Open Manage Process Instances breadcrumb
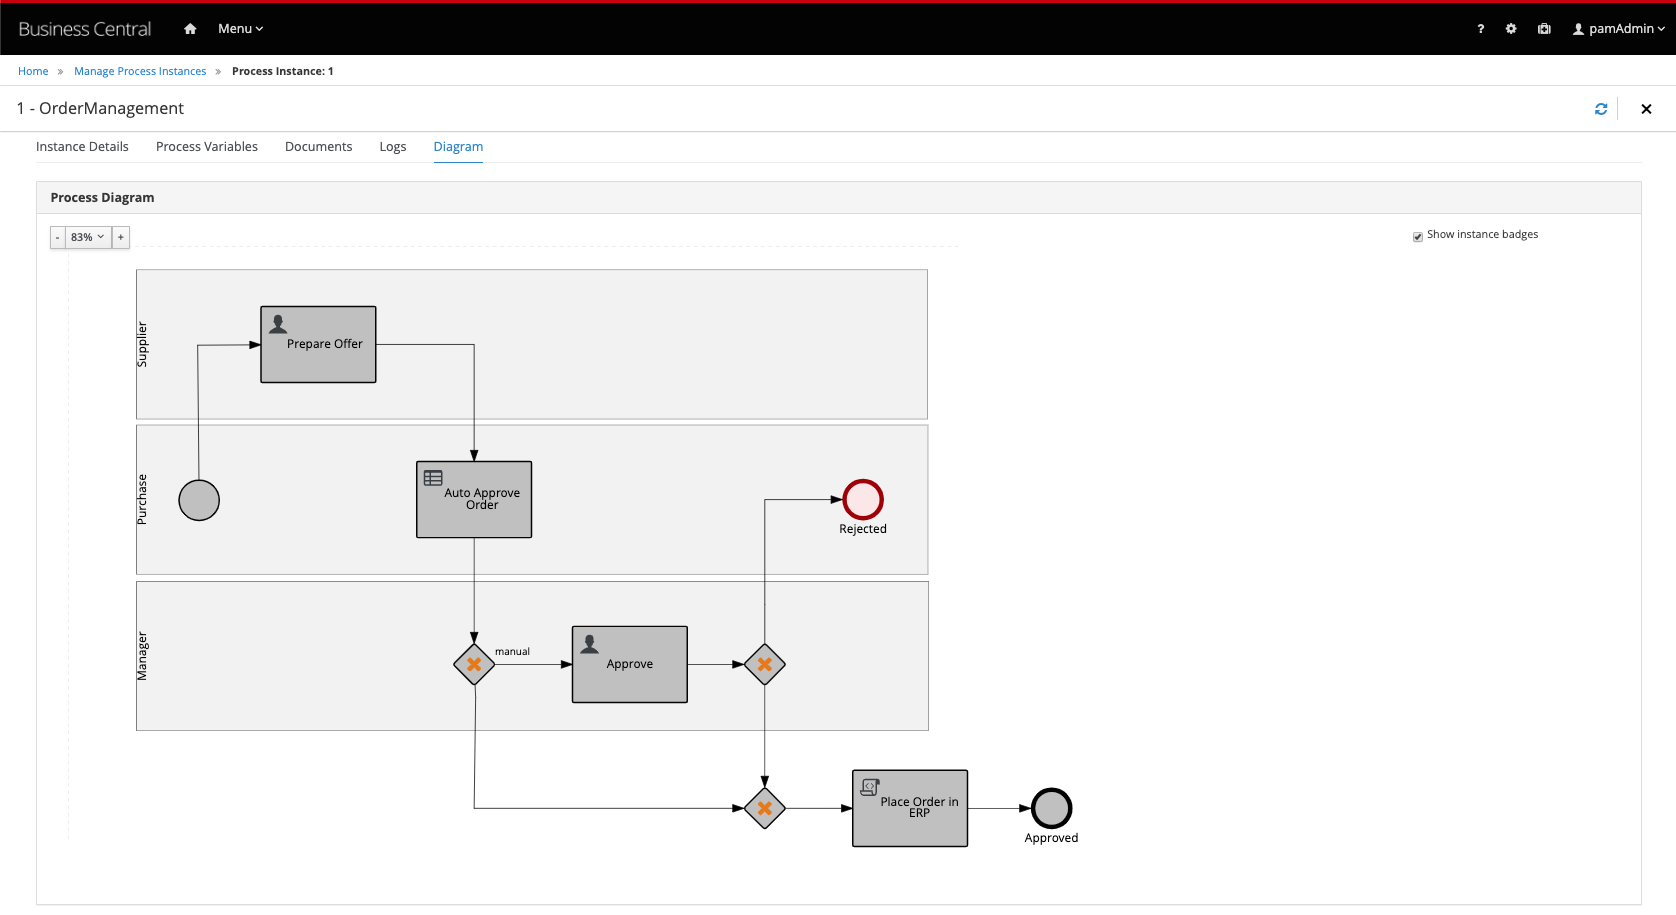The width and height of the screenshot is (1676, 915). pyautogui.click(x=140, y=71)
